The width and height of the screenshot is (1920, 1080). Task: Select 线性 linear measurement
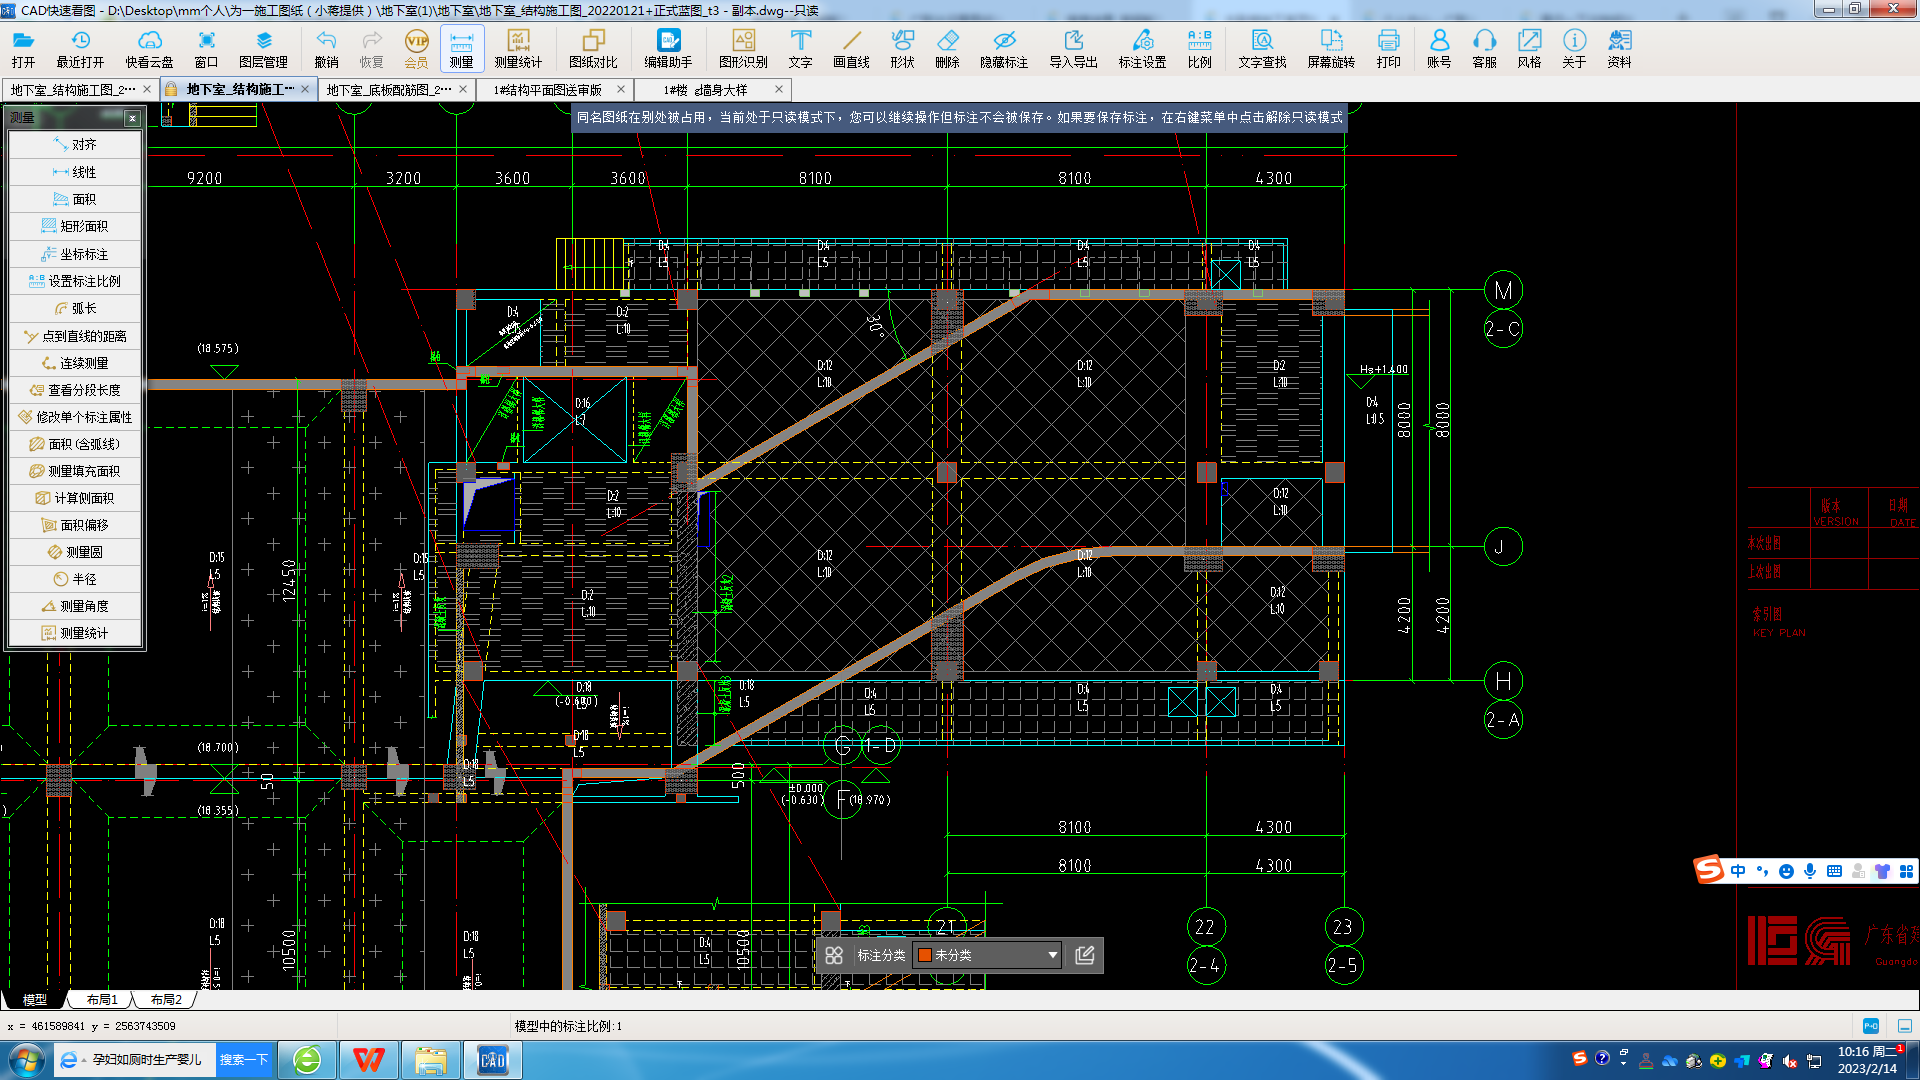75,172
